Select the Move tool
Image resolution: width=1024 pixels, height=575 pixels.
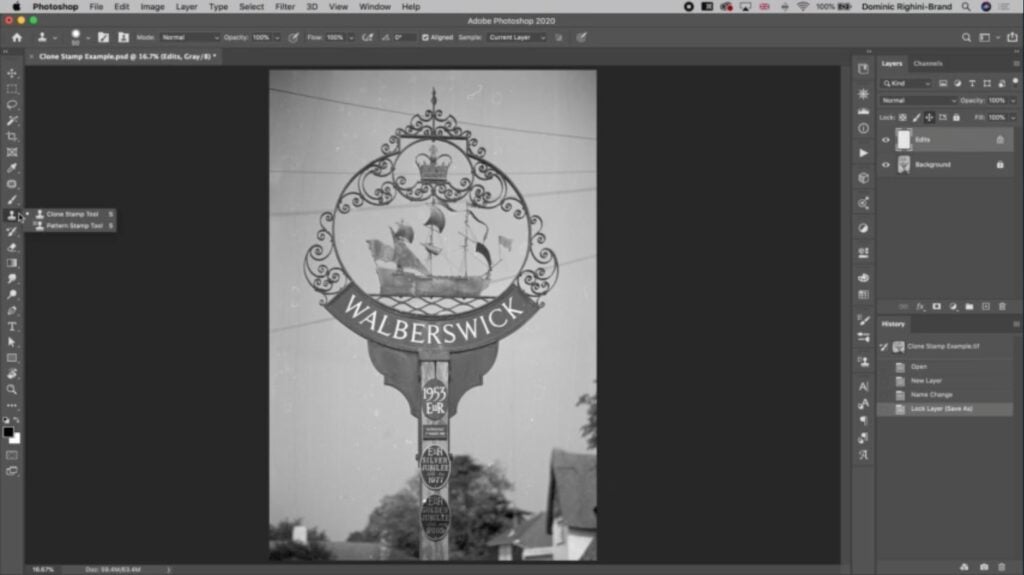tap(12, 73)
